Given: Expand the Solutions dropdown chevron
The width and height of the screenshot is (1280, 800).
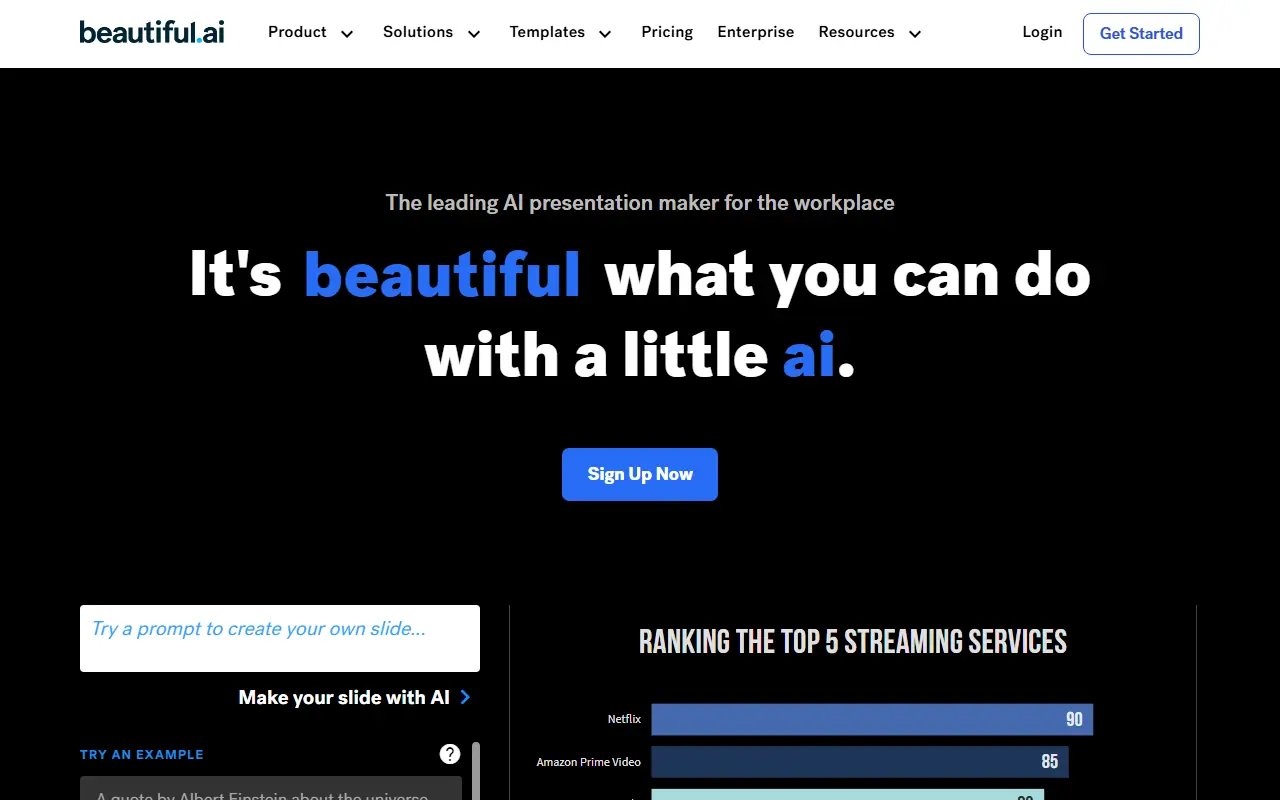Looking at the screenshot, I should click(x=474, y=34).
